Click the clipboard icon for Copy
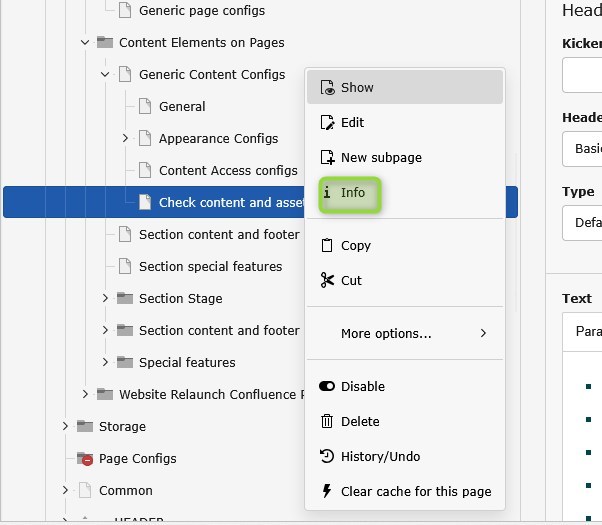The width and height of the screenshot is (602, 525). point(326,245)
